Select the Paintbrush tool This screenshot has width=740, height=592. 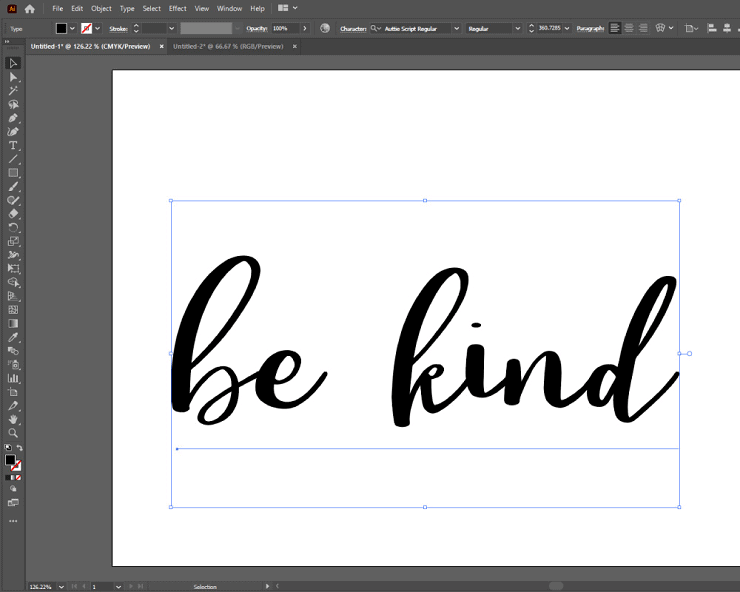click(x=13, y=186)
